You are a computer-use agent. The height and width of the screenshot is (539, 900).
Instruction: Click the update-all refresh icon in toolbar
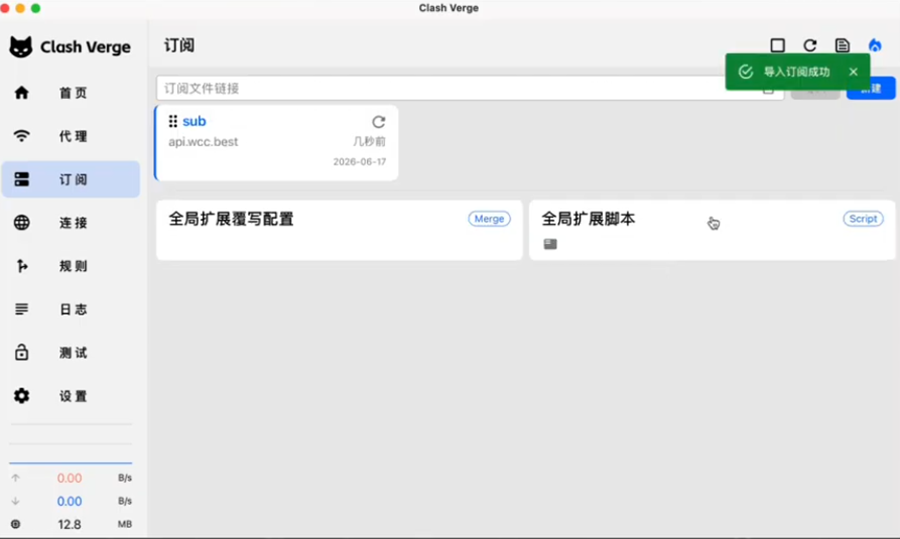(810, 45)
